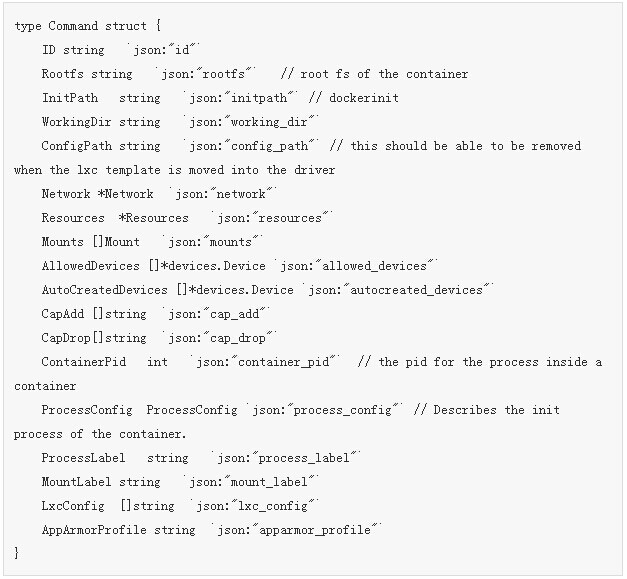The height and width of the screenshot is (579, 627).
Task: Click the json "cap_drop" tag
Action: click(x=221, y=337)
